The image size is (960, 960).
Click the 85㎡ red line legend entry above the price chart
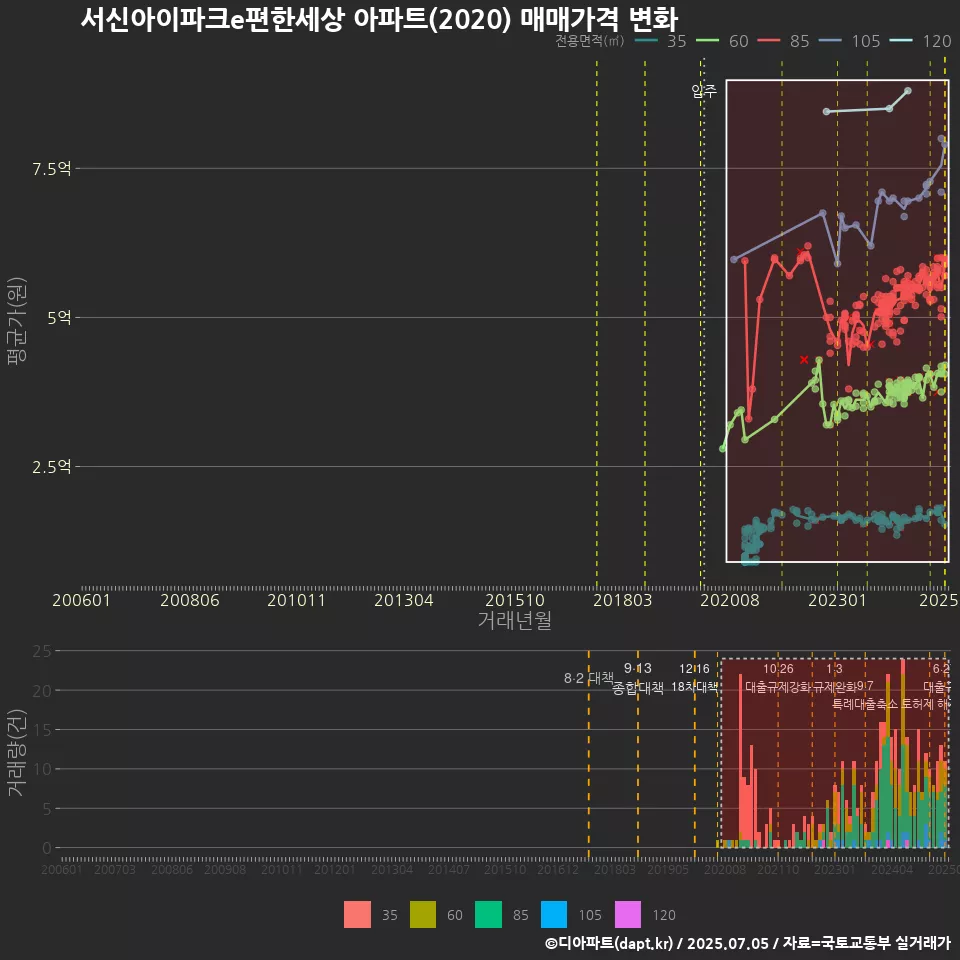pos(784,41)
